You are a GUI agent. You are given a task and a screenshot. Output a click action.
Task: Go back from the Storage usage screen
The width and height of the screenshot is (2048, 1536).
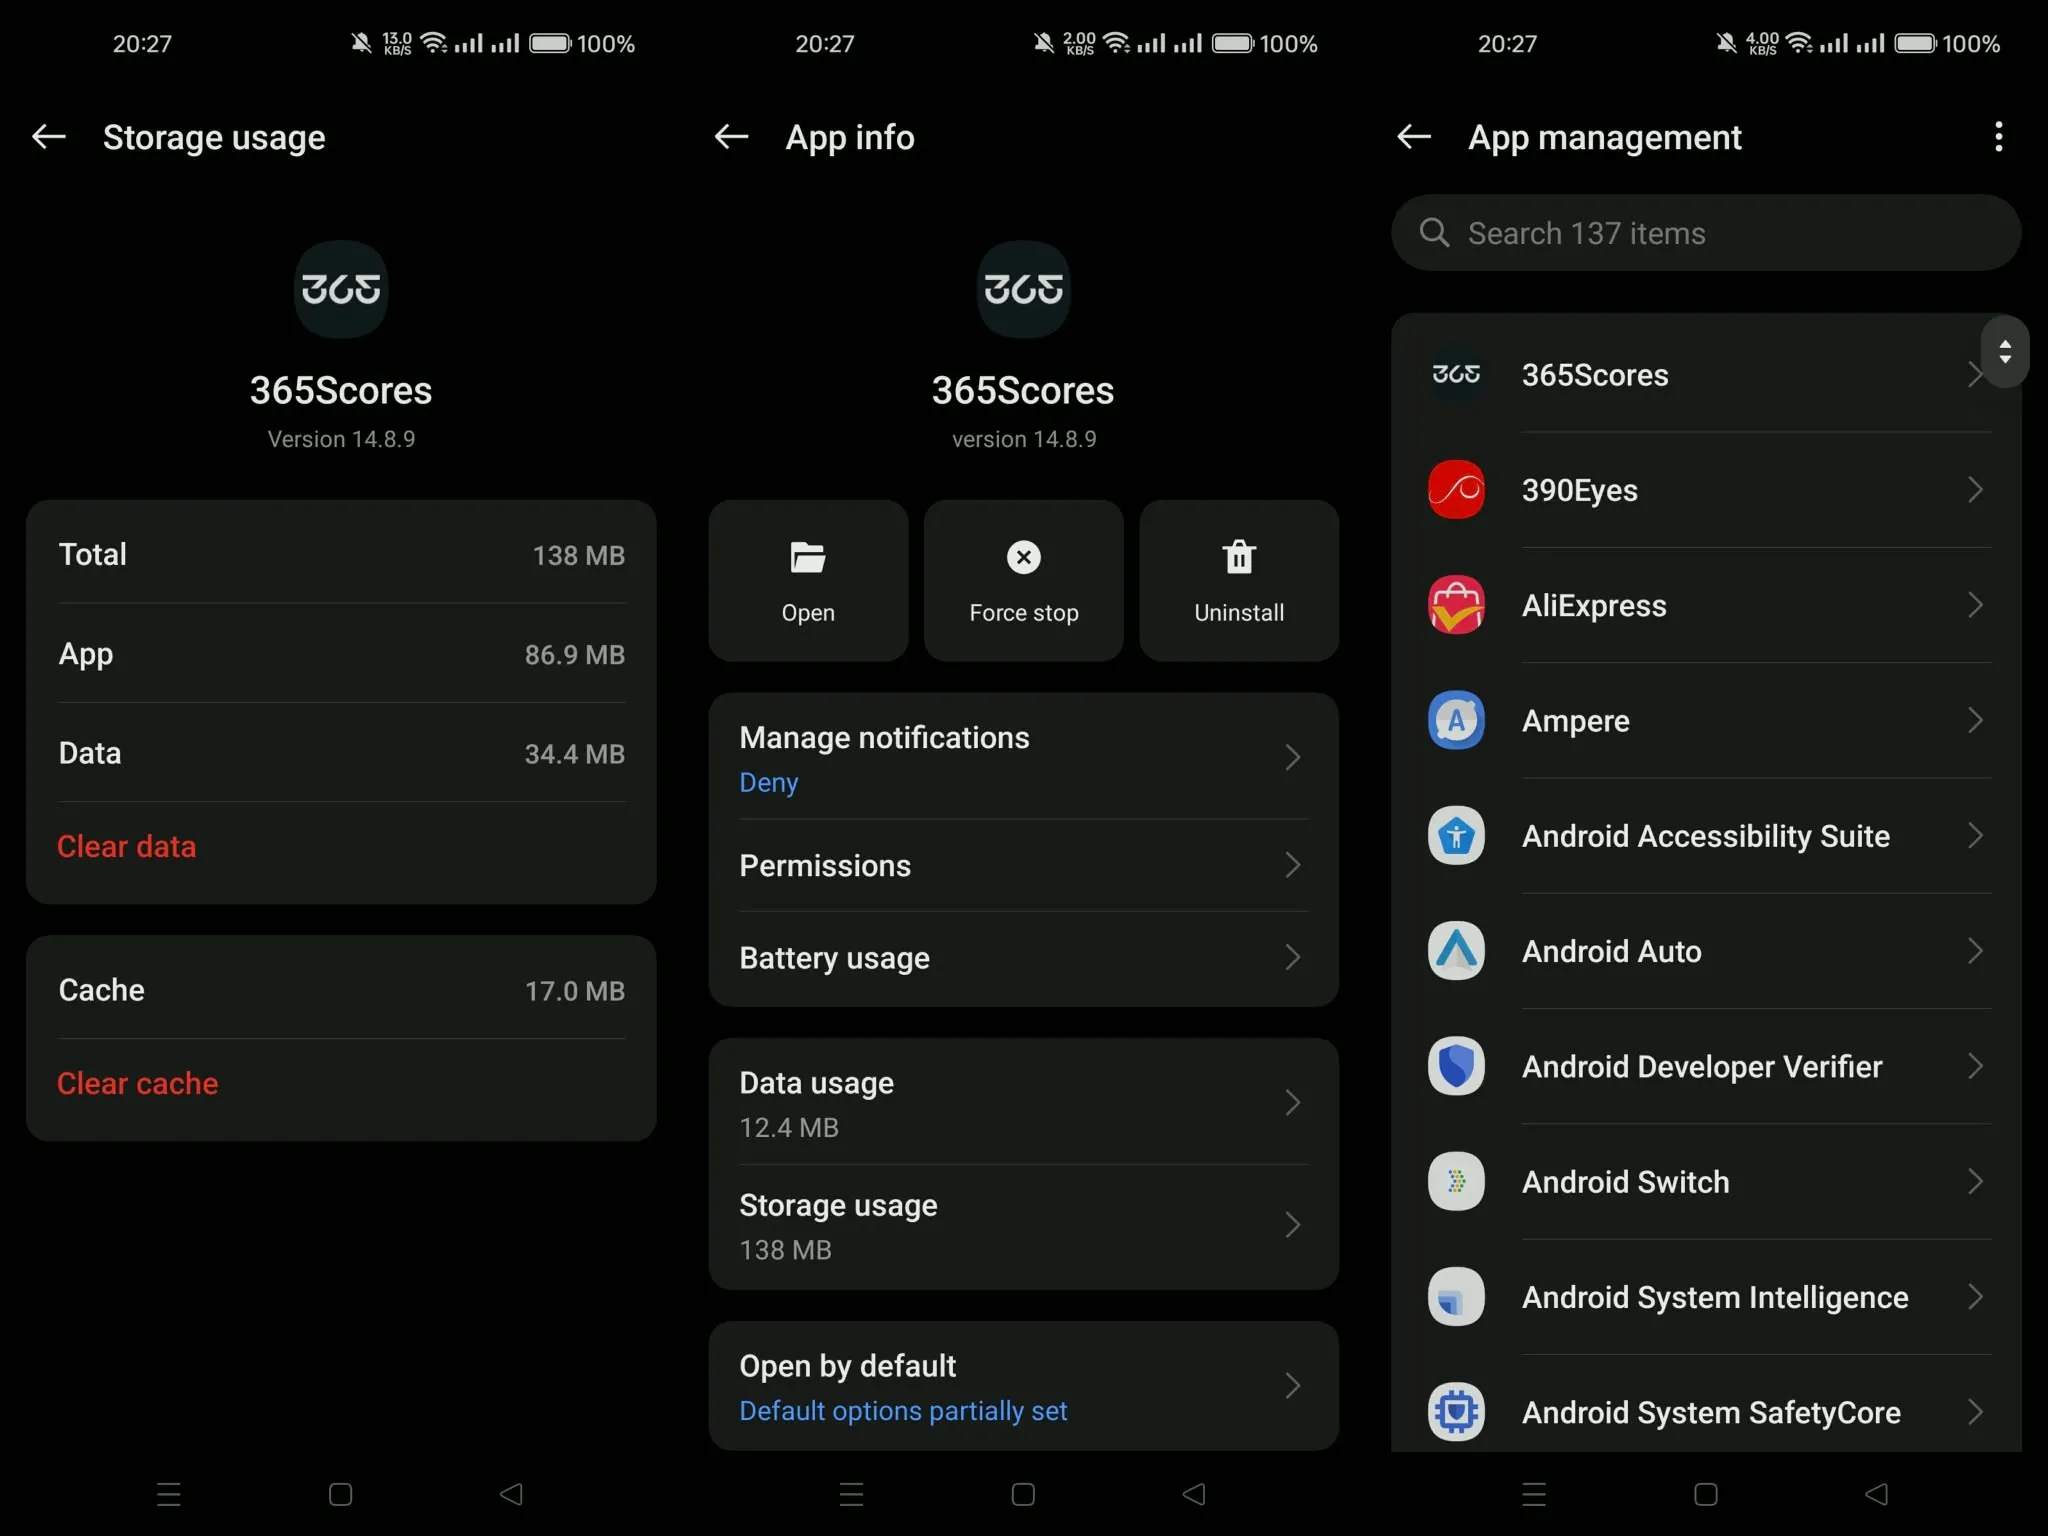[49, 137]
